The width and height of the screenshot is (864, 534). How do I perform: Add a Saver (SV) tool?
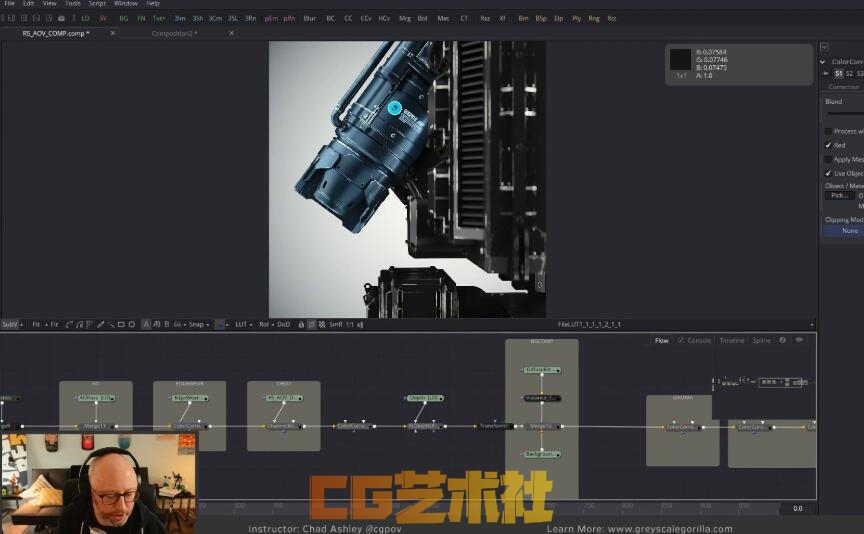tap(103, 18)
